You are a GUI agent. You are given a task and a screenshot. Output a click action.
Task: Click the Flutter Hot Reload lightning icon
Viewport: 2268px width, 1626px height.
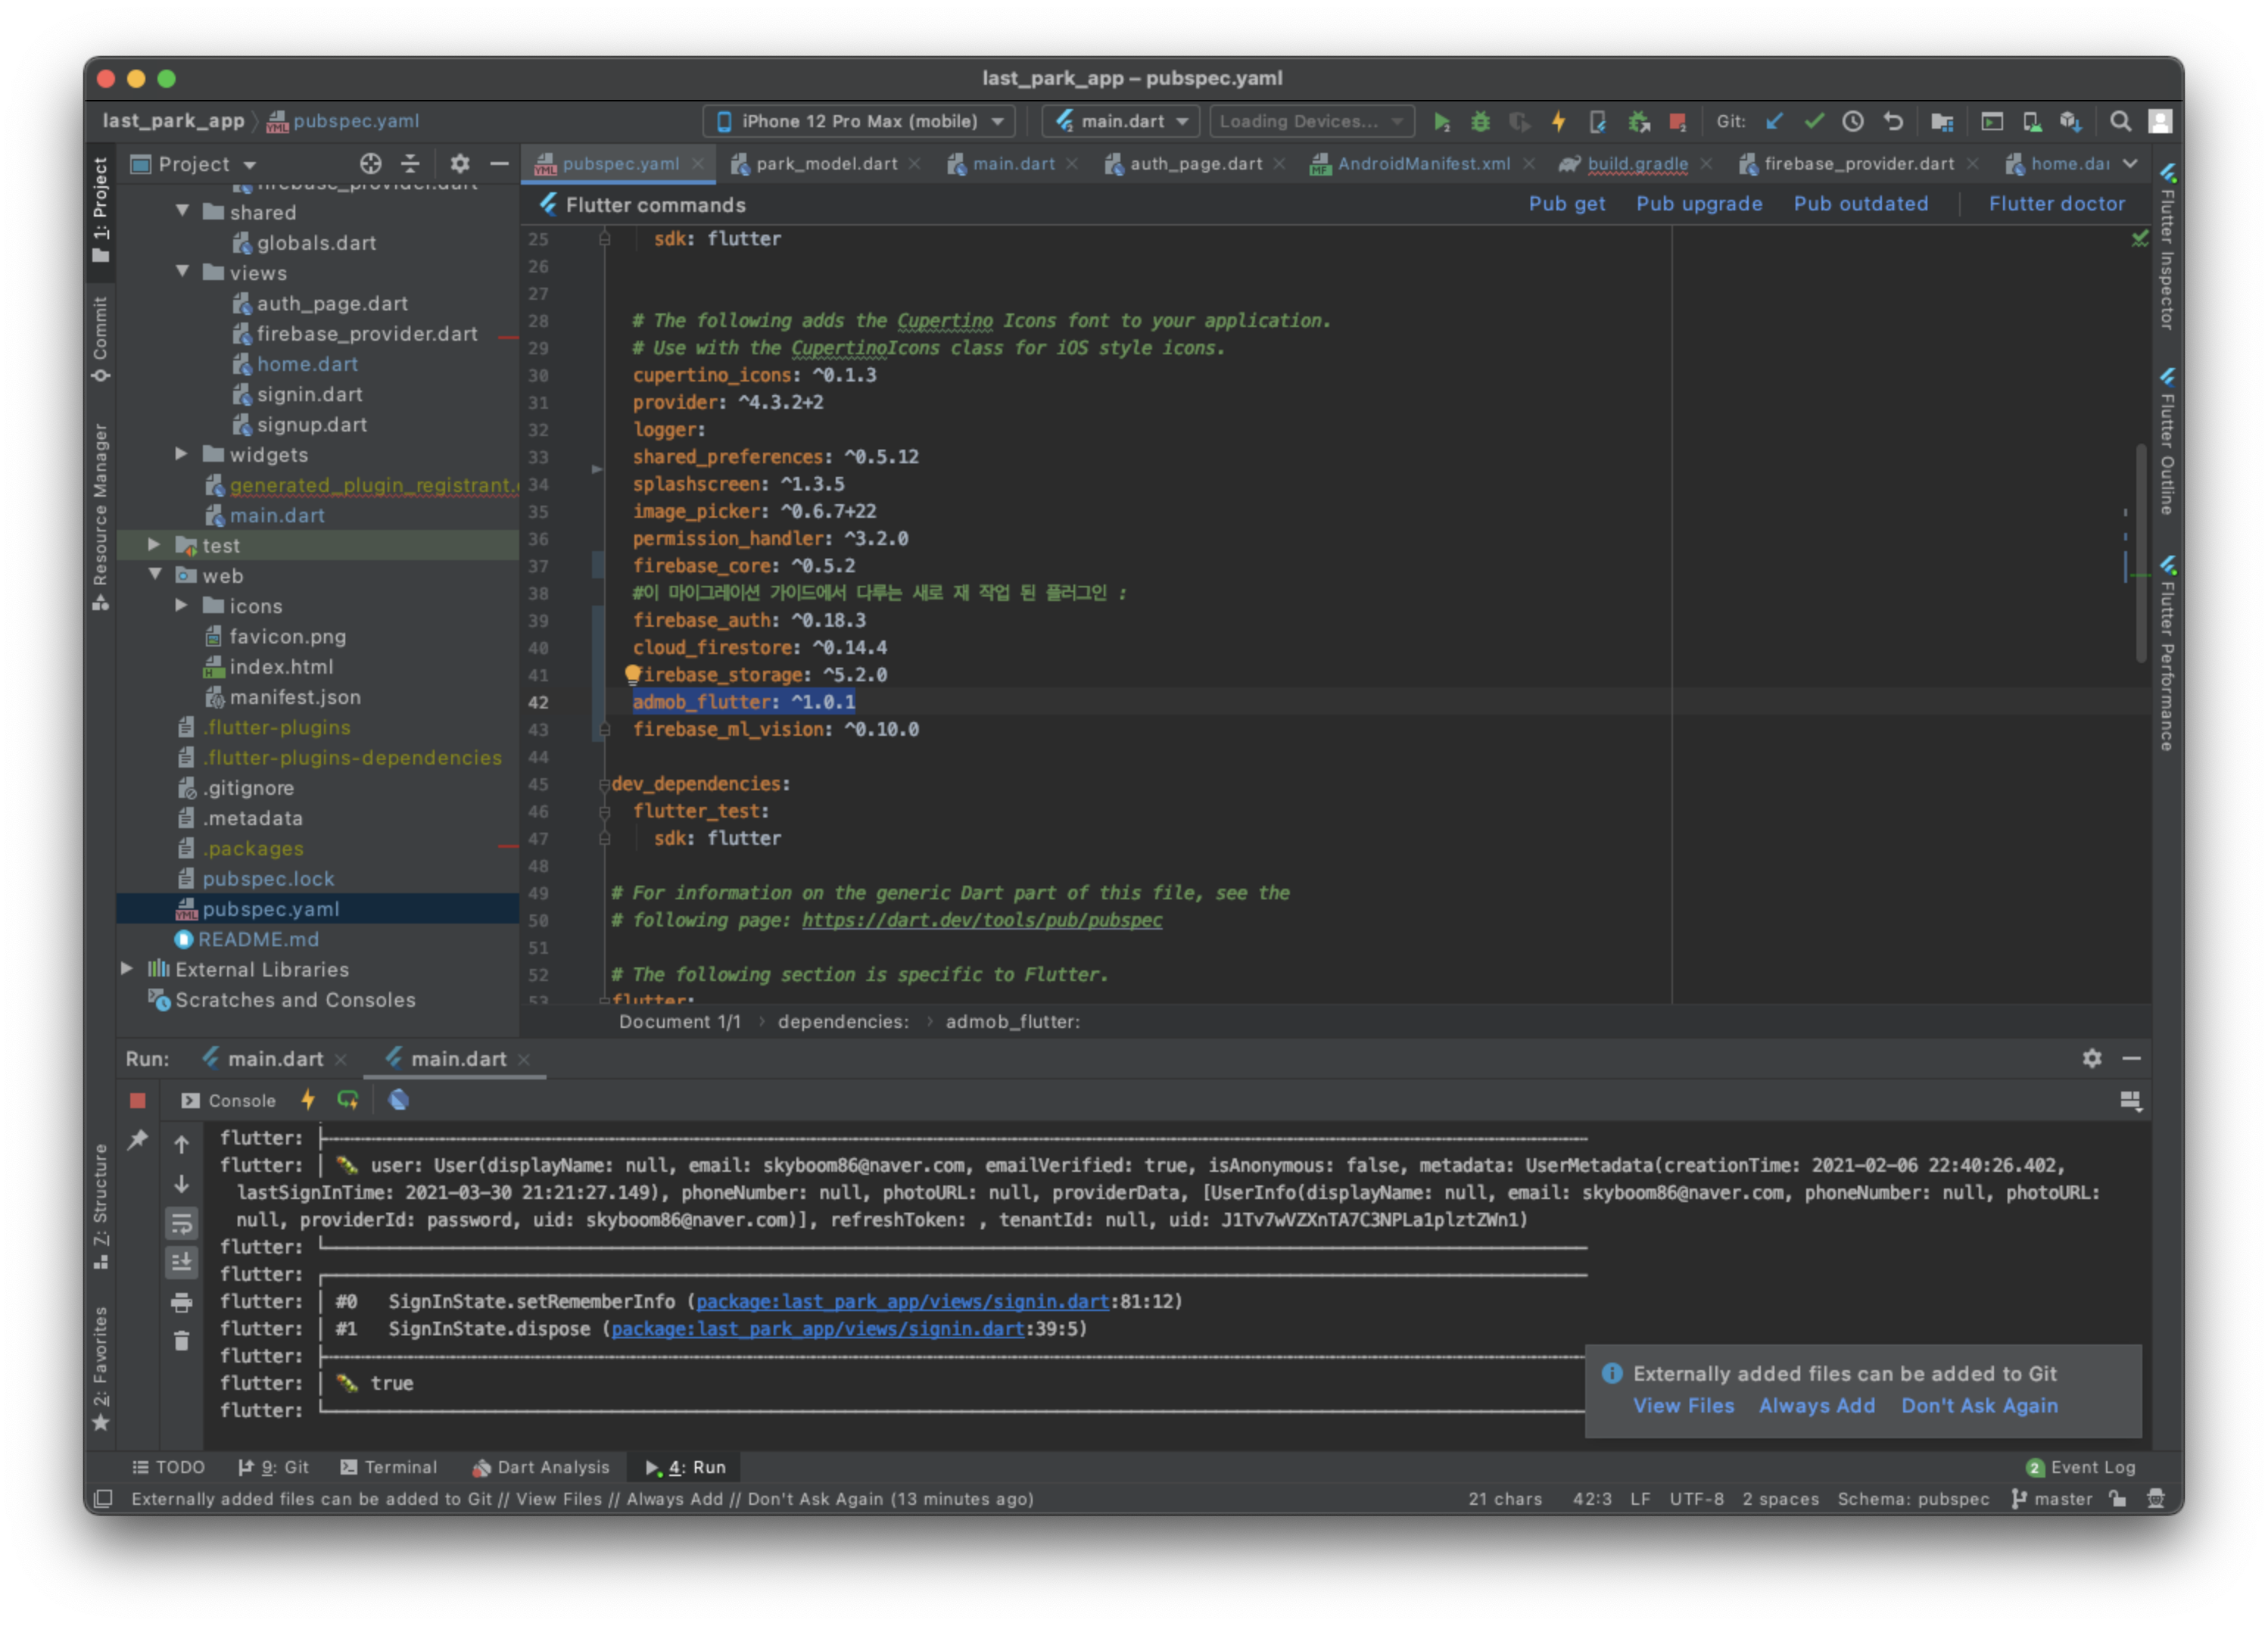[x=1558, y=122]
